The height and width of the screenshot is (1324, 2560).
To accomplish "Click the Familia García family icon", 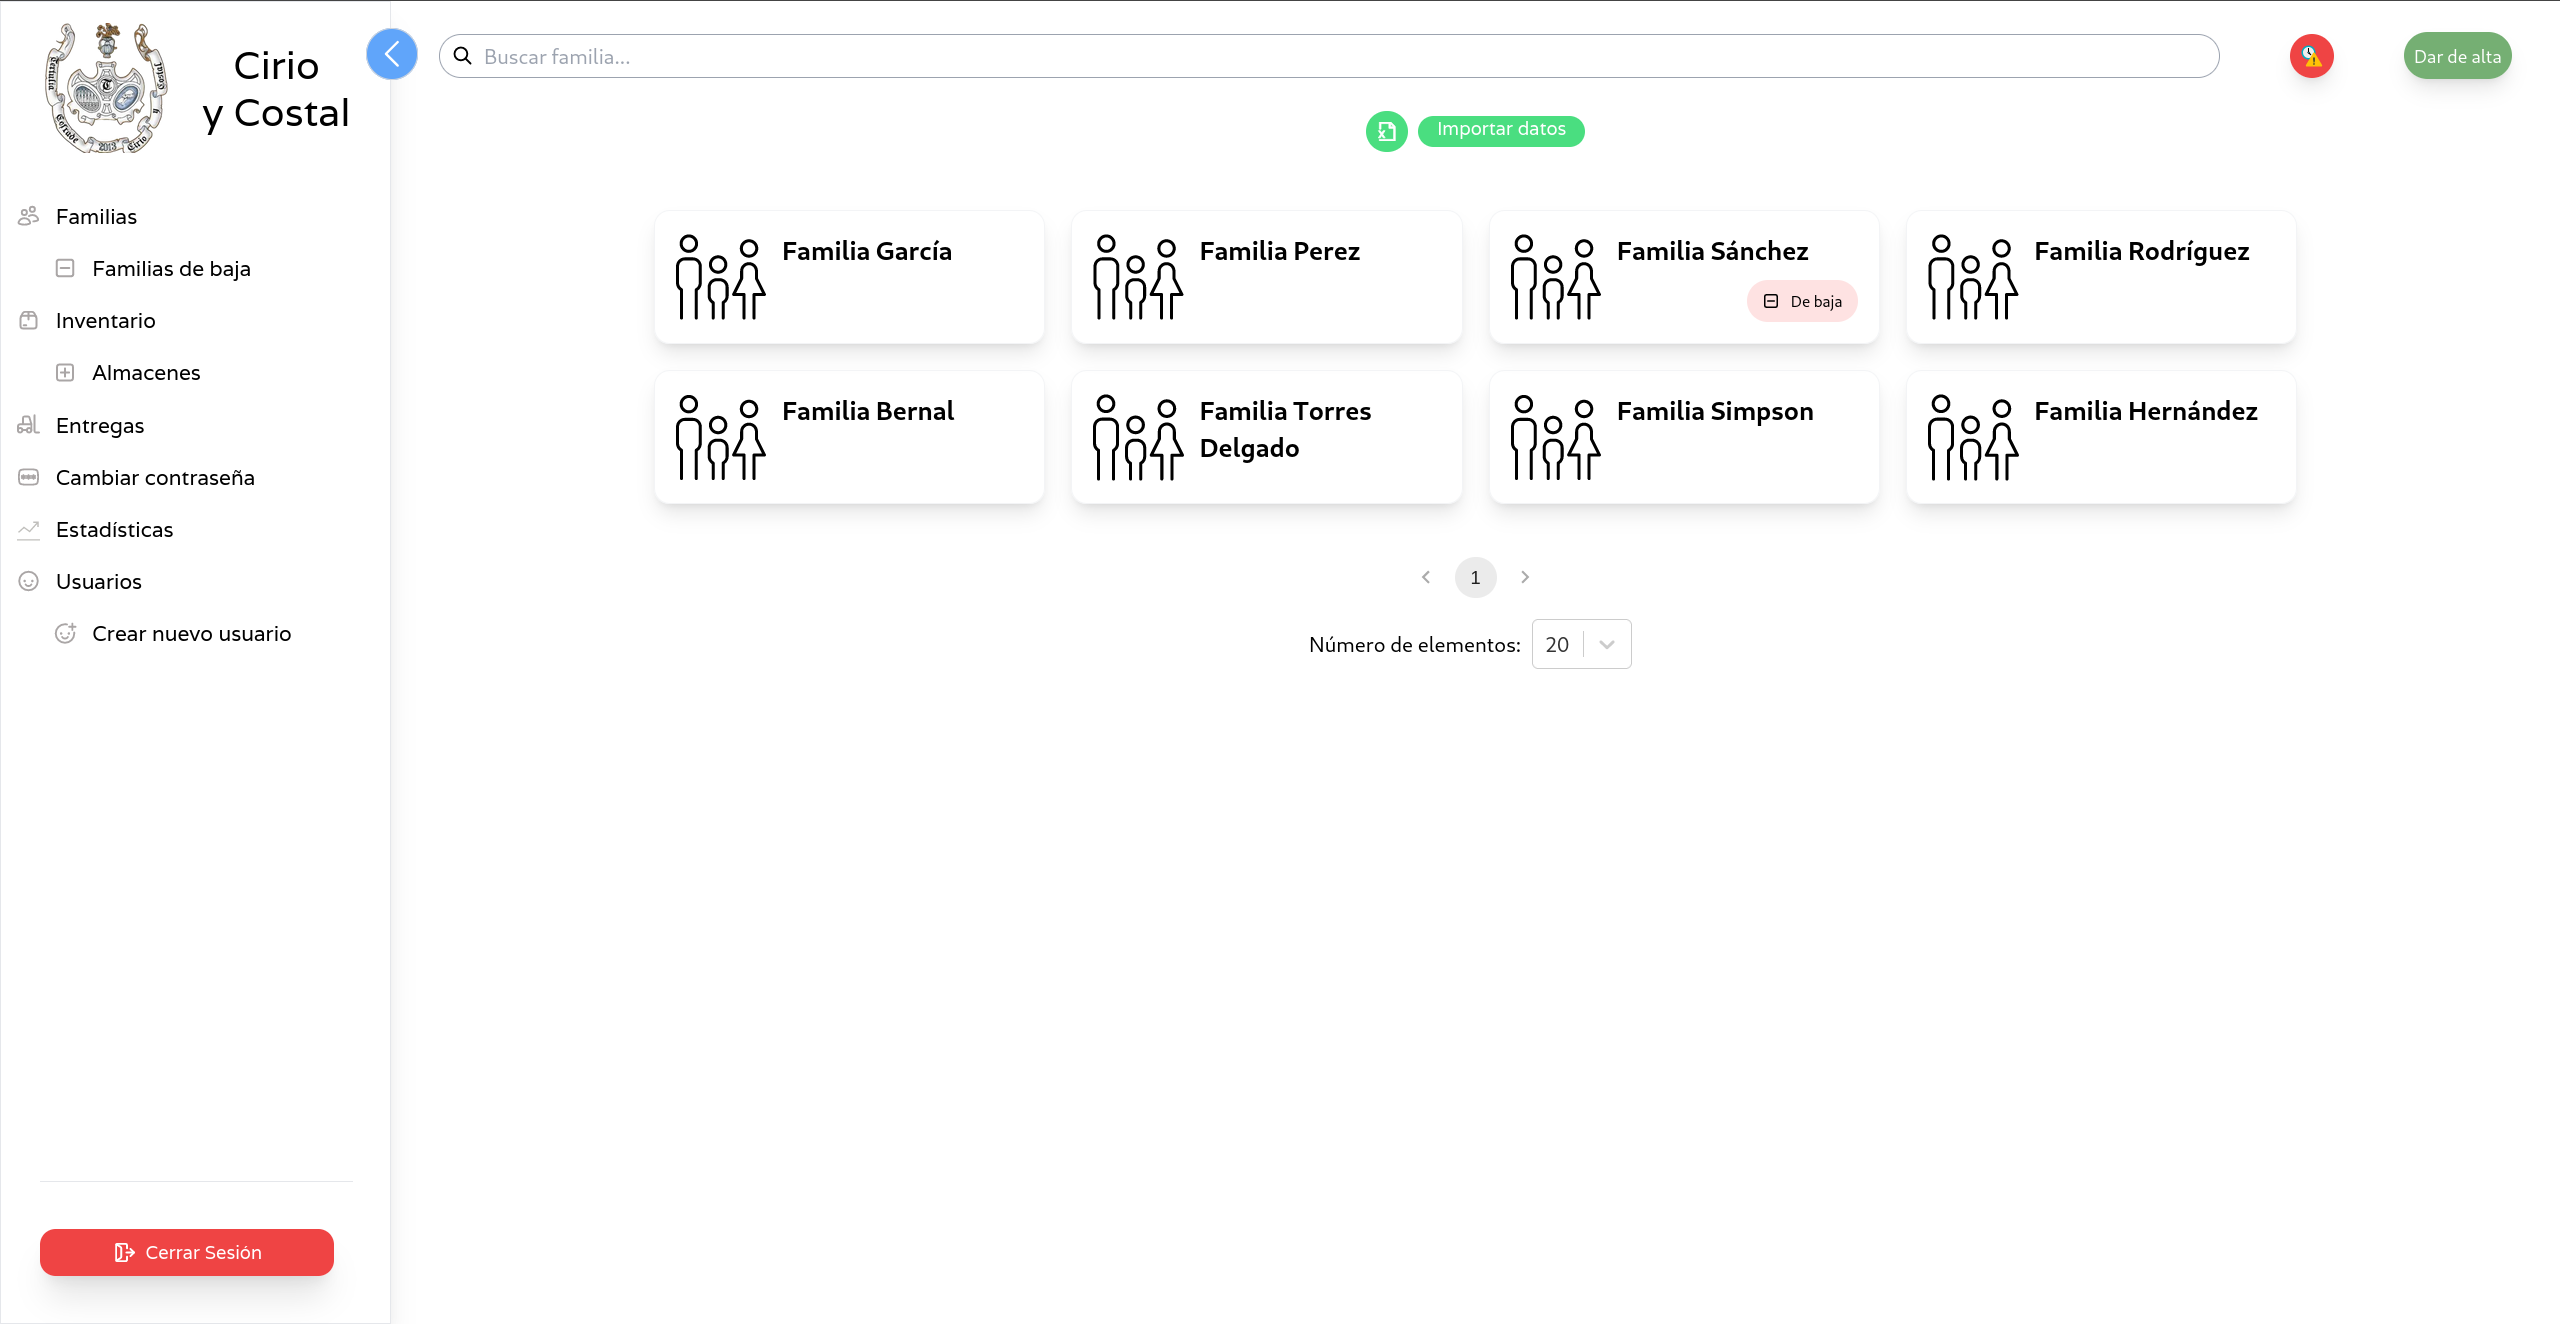I will pos(719,277).
